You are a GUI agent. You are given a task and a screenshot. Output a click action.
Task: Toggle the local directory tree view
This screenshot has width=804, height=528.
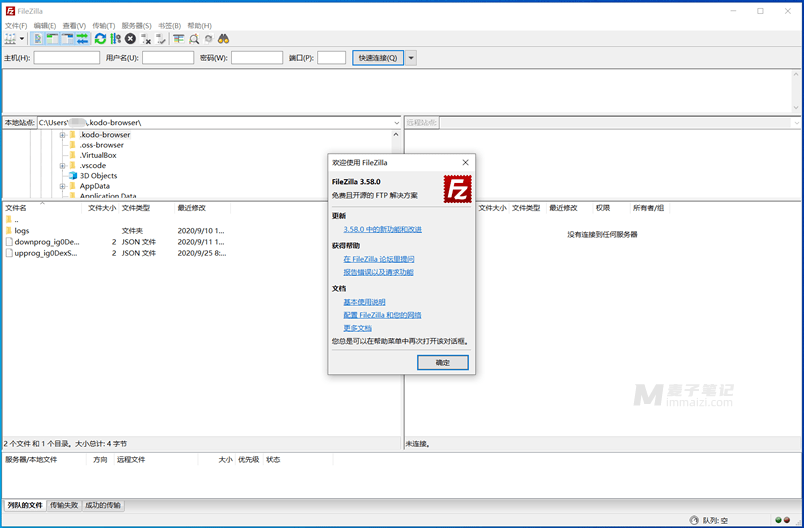click(x=52, y=39)
